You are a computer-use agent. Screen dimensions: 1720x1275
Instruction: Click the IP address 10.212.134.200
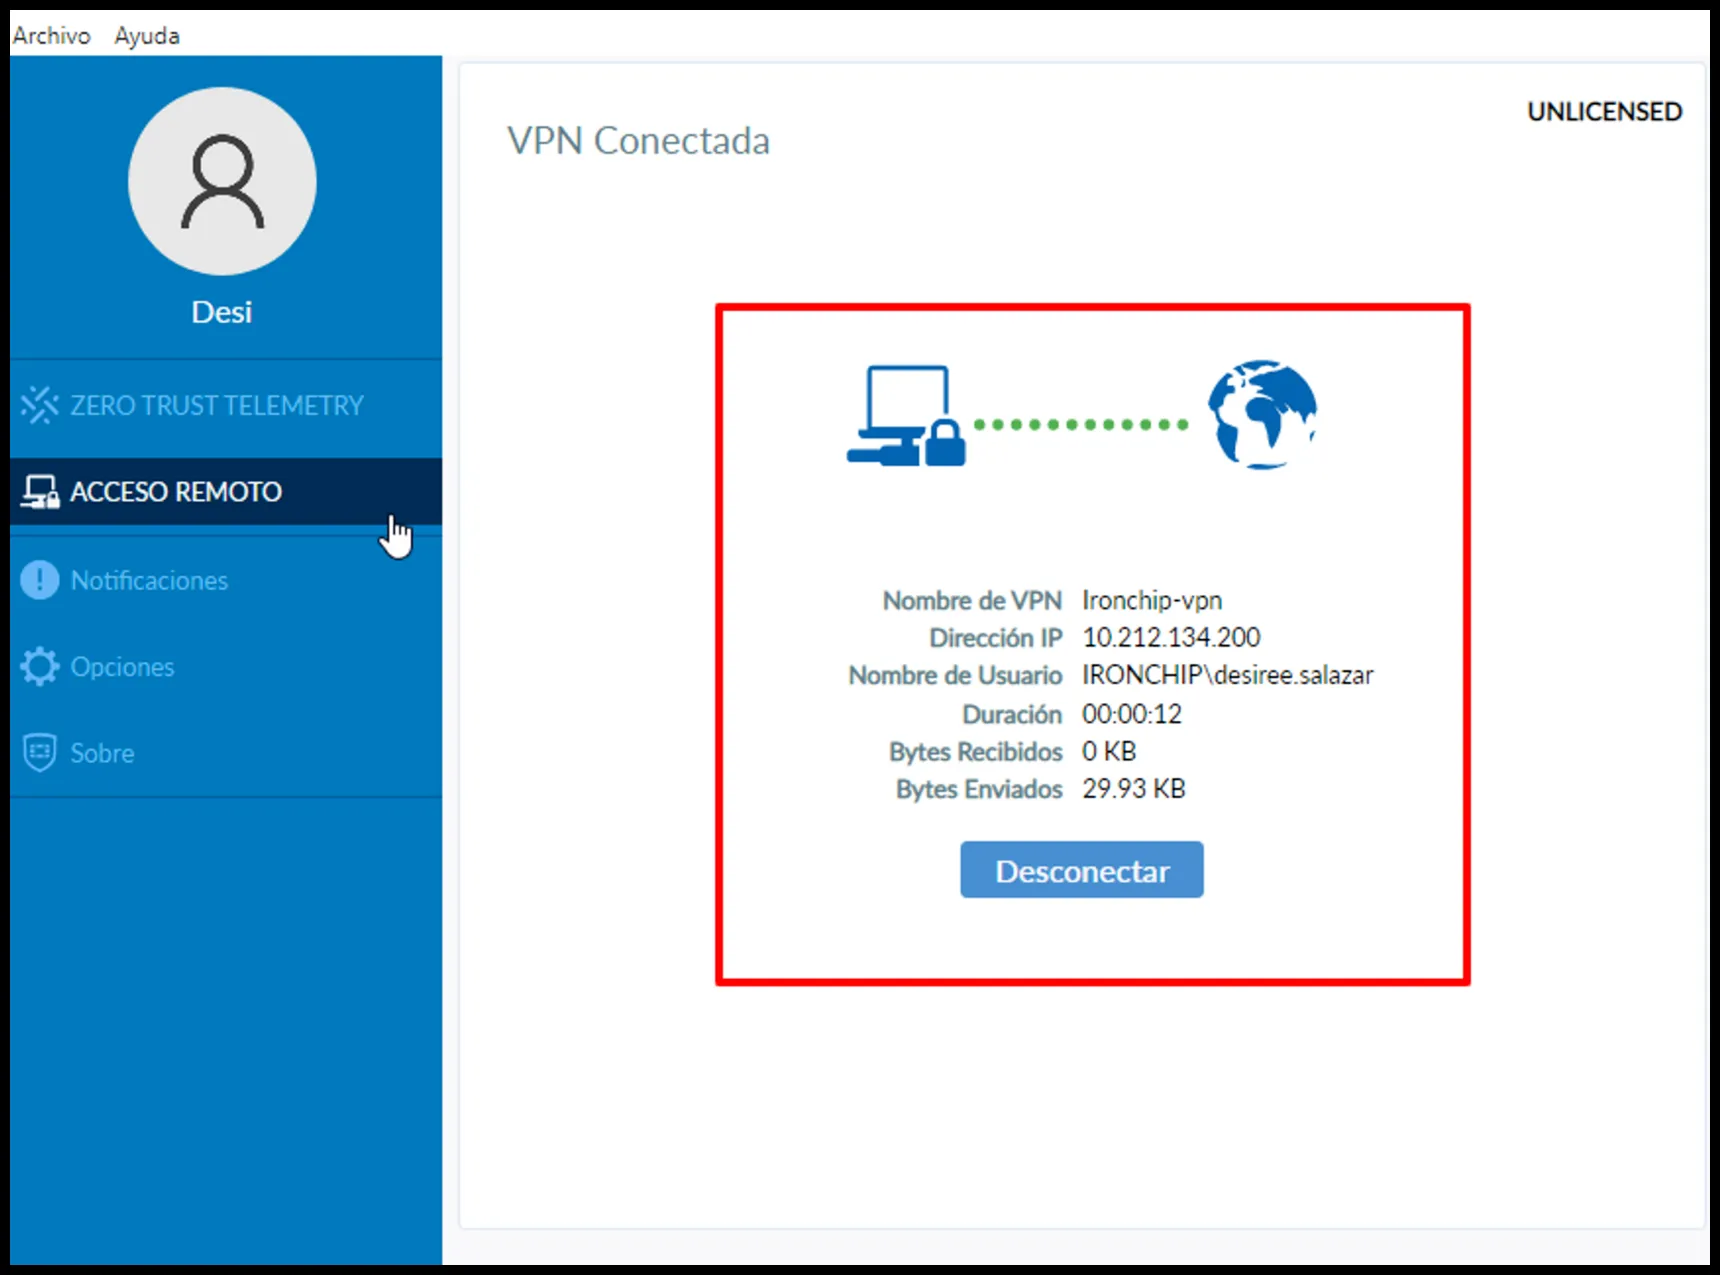[x=1171, y=637]
